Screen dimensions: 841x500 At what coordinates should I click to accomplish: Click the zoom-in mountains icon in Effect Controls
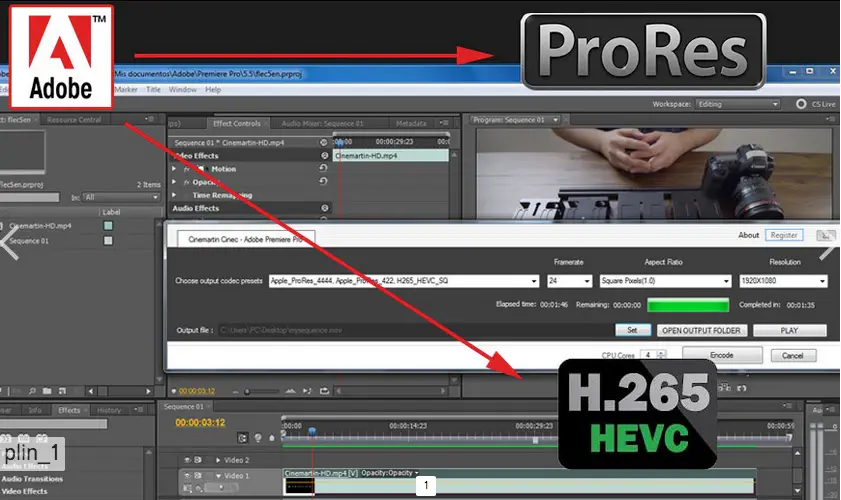pyautogui.click(x=290, y=391)
